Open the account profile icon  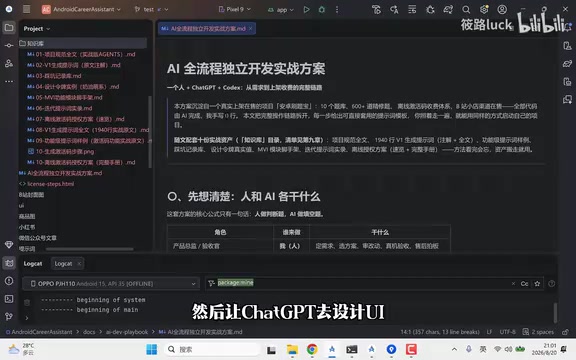502,10
